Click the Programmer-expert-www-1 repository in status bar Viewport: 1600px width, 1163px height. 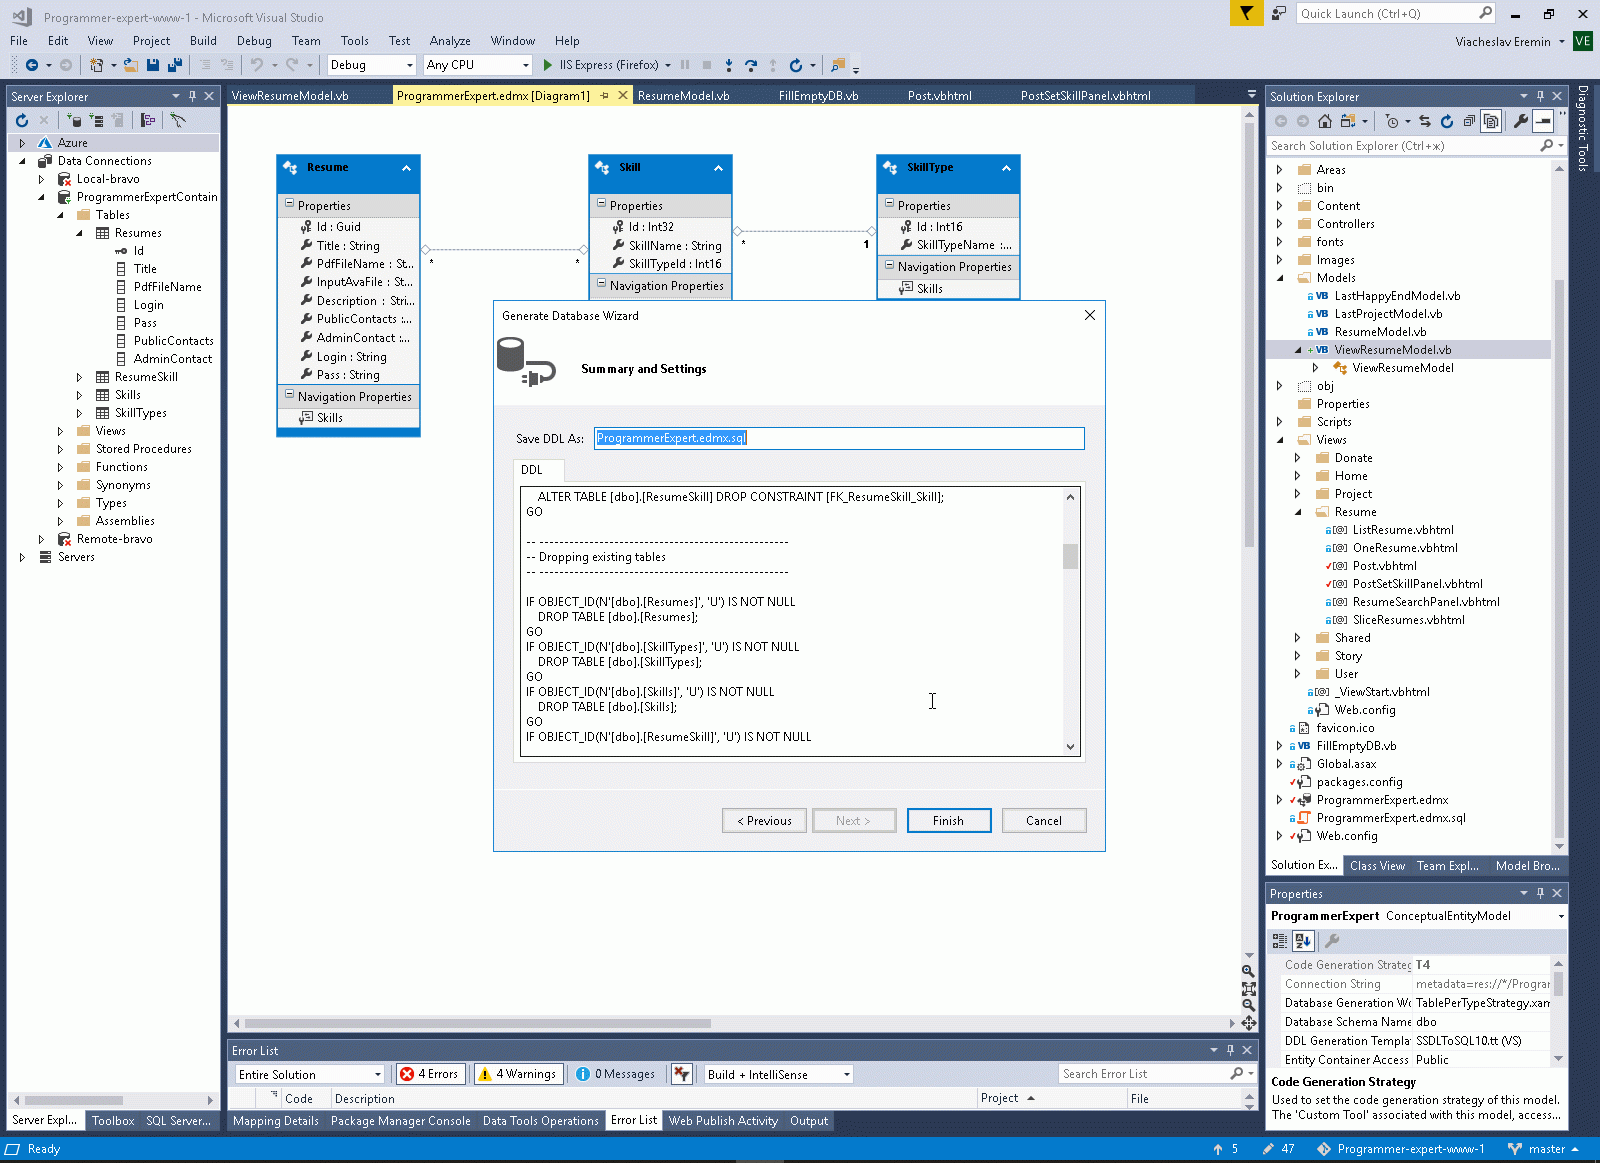tap(1401, 1149)
